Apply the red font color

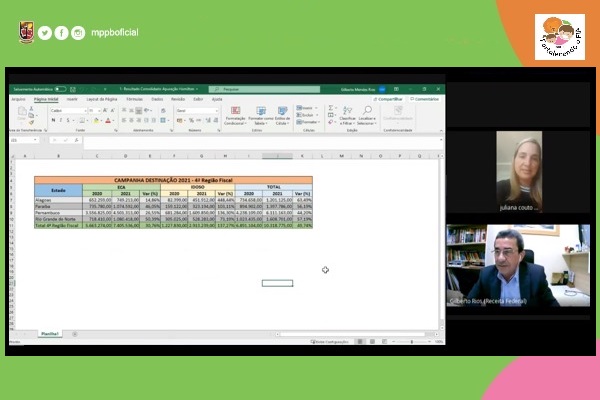108,121
